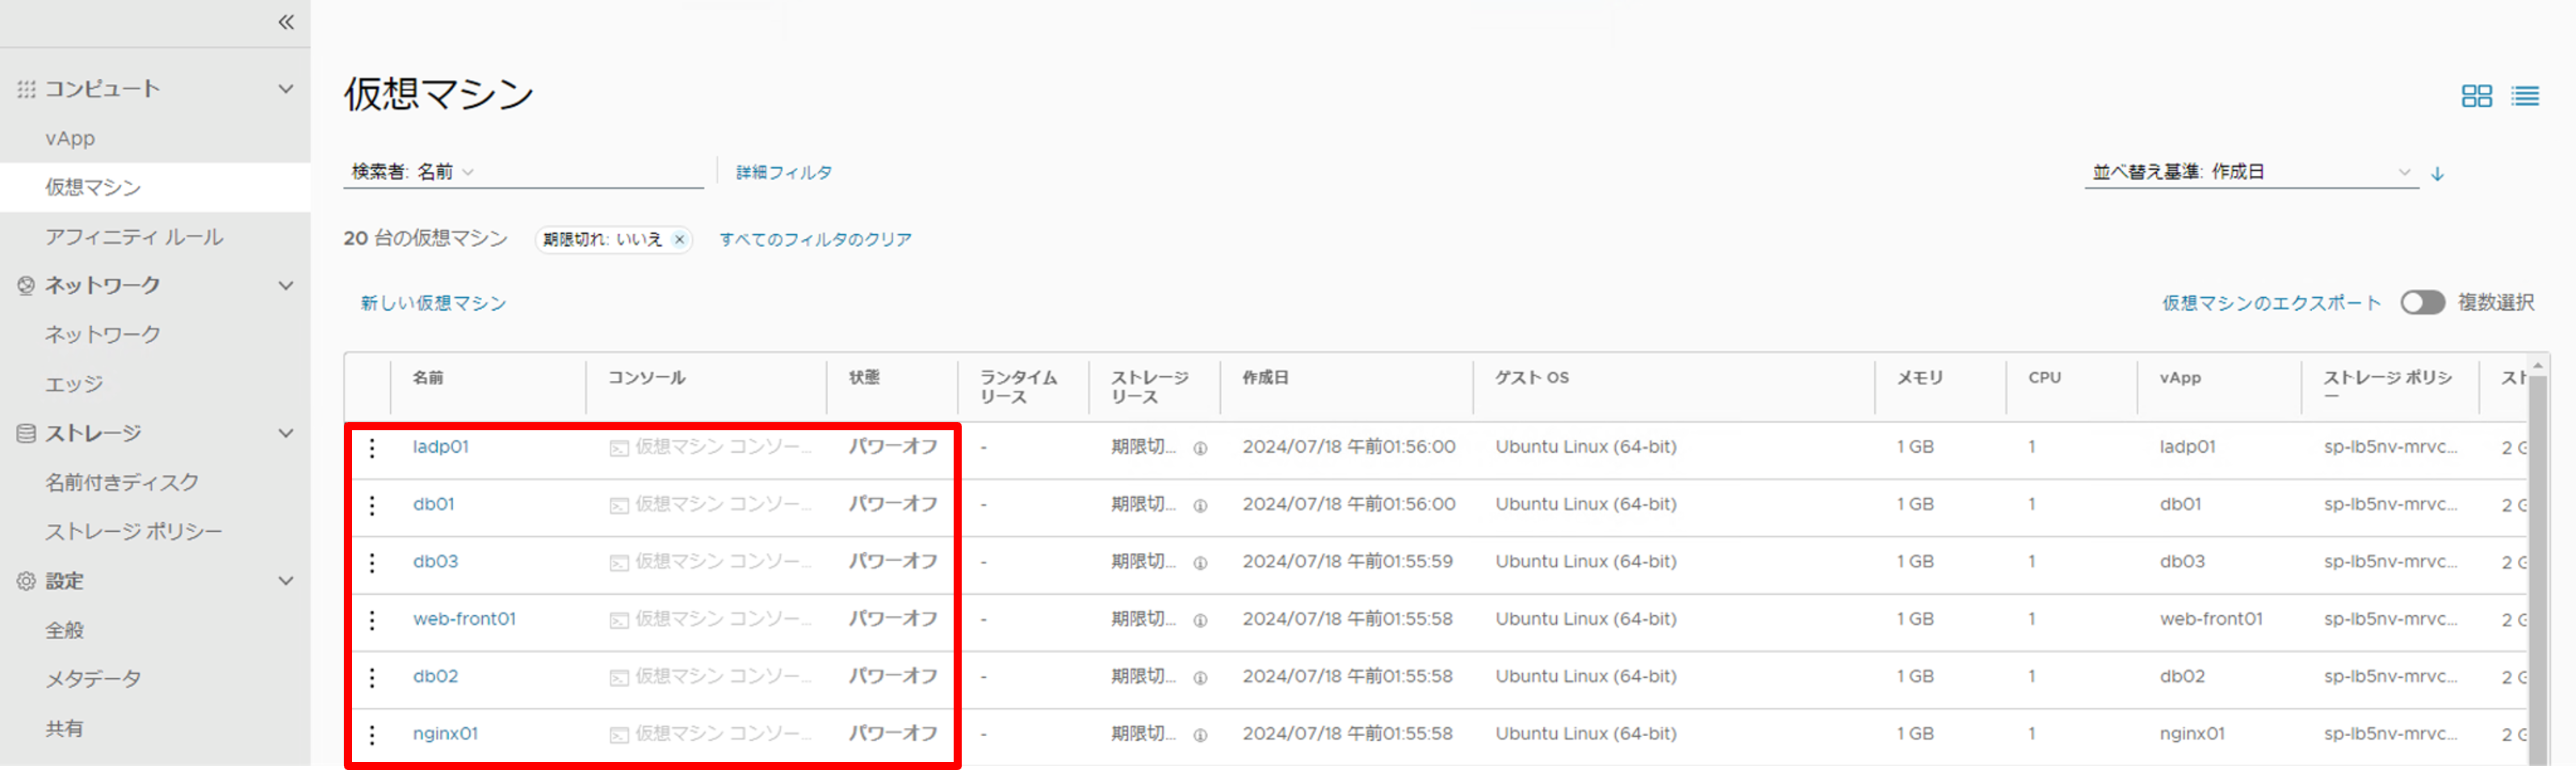Click the vApp column header
The height and width of the screenshot is (770, 2576).
[2180, 378]
